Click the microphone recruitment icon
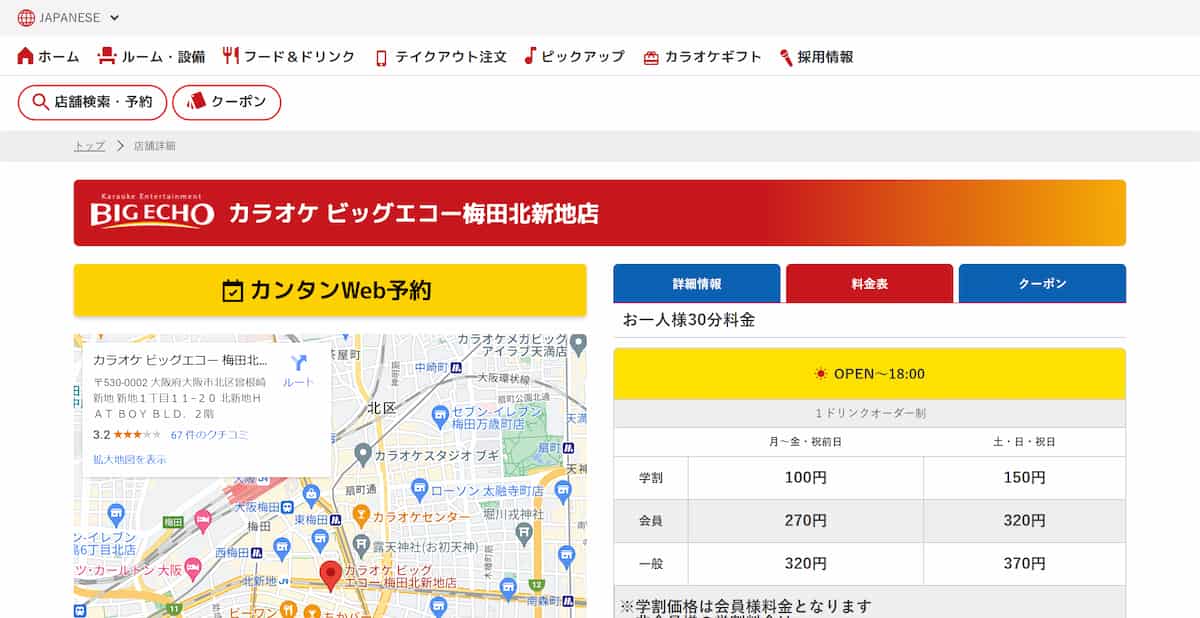Viewport: 1200px width, 618px height. 786,57
